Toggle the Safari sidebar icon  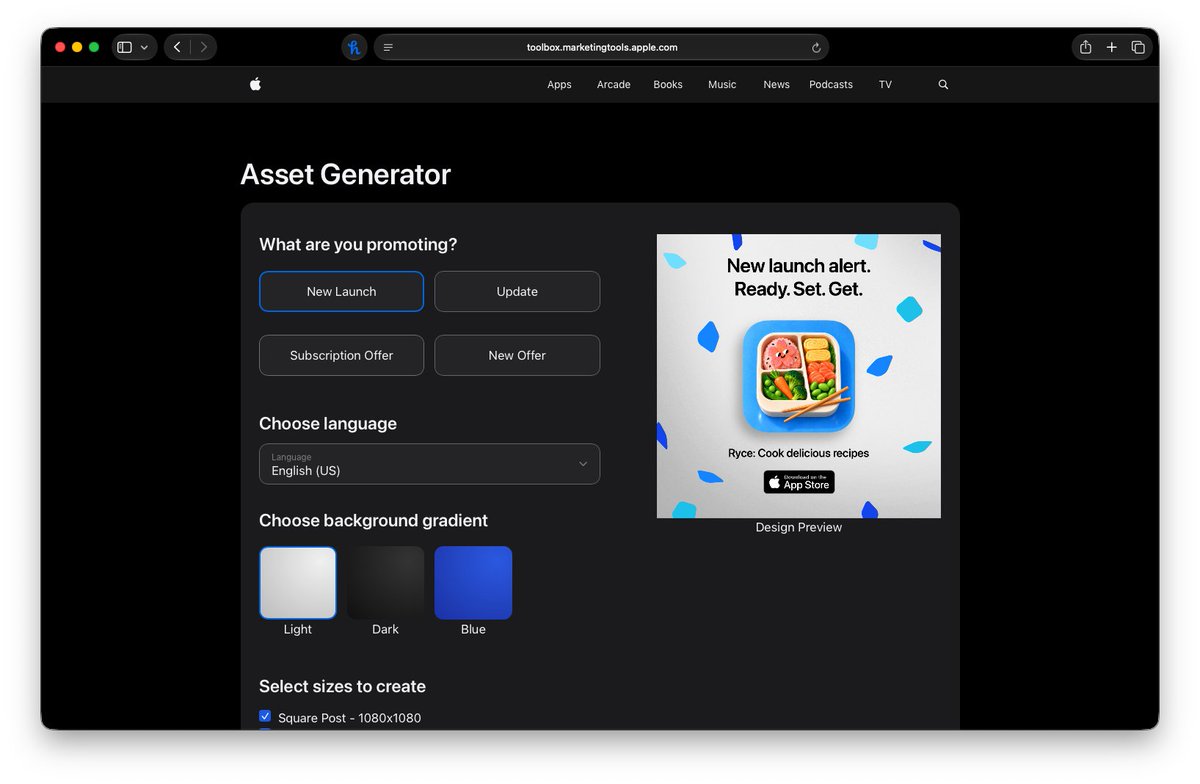(x=124, y=47)
